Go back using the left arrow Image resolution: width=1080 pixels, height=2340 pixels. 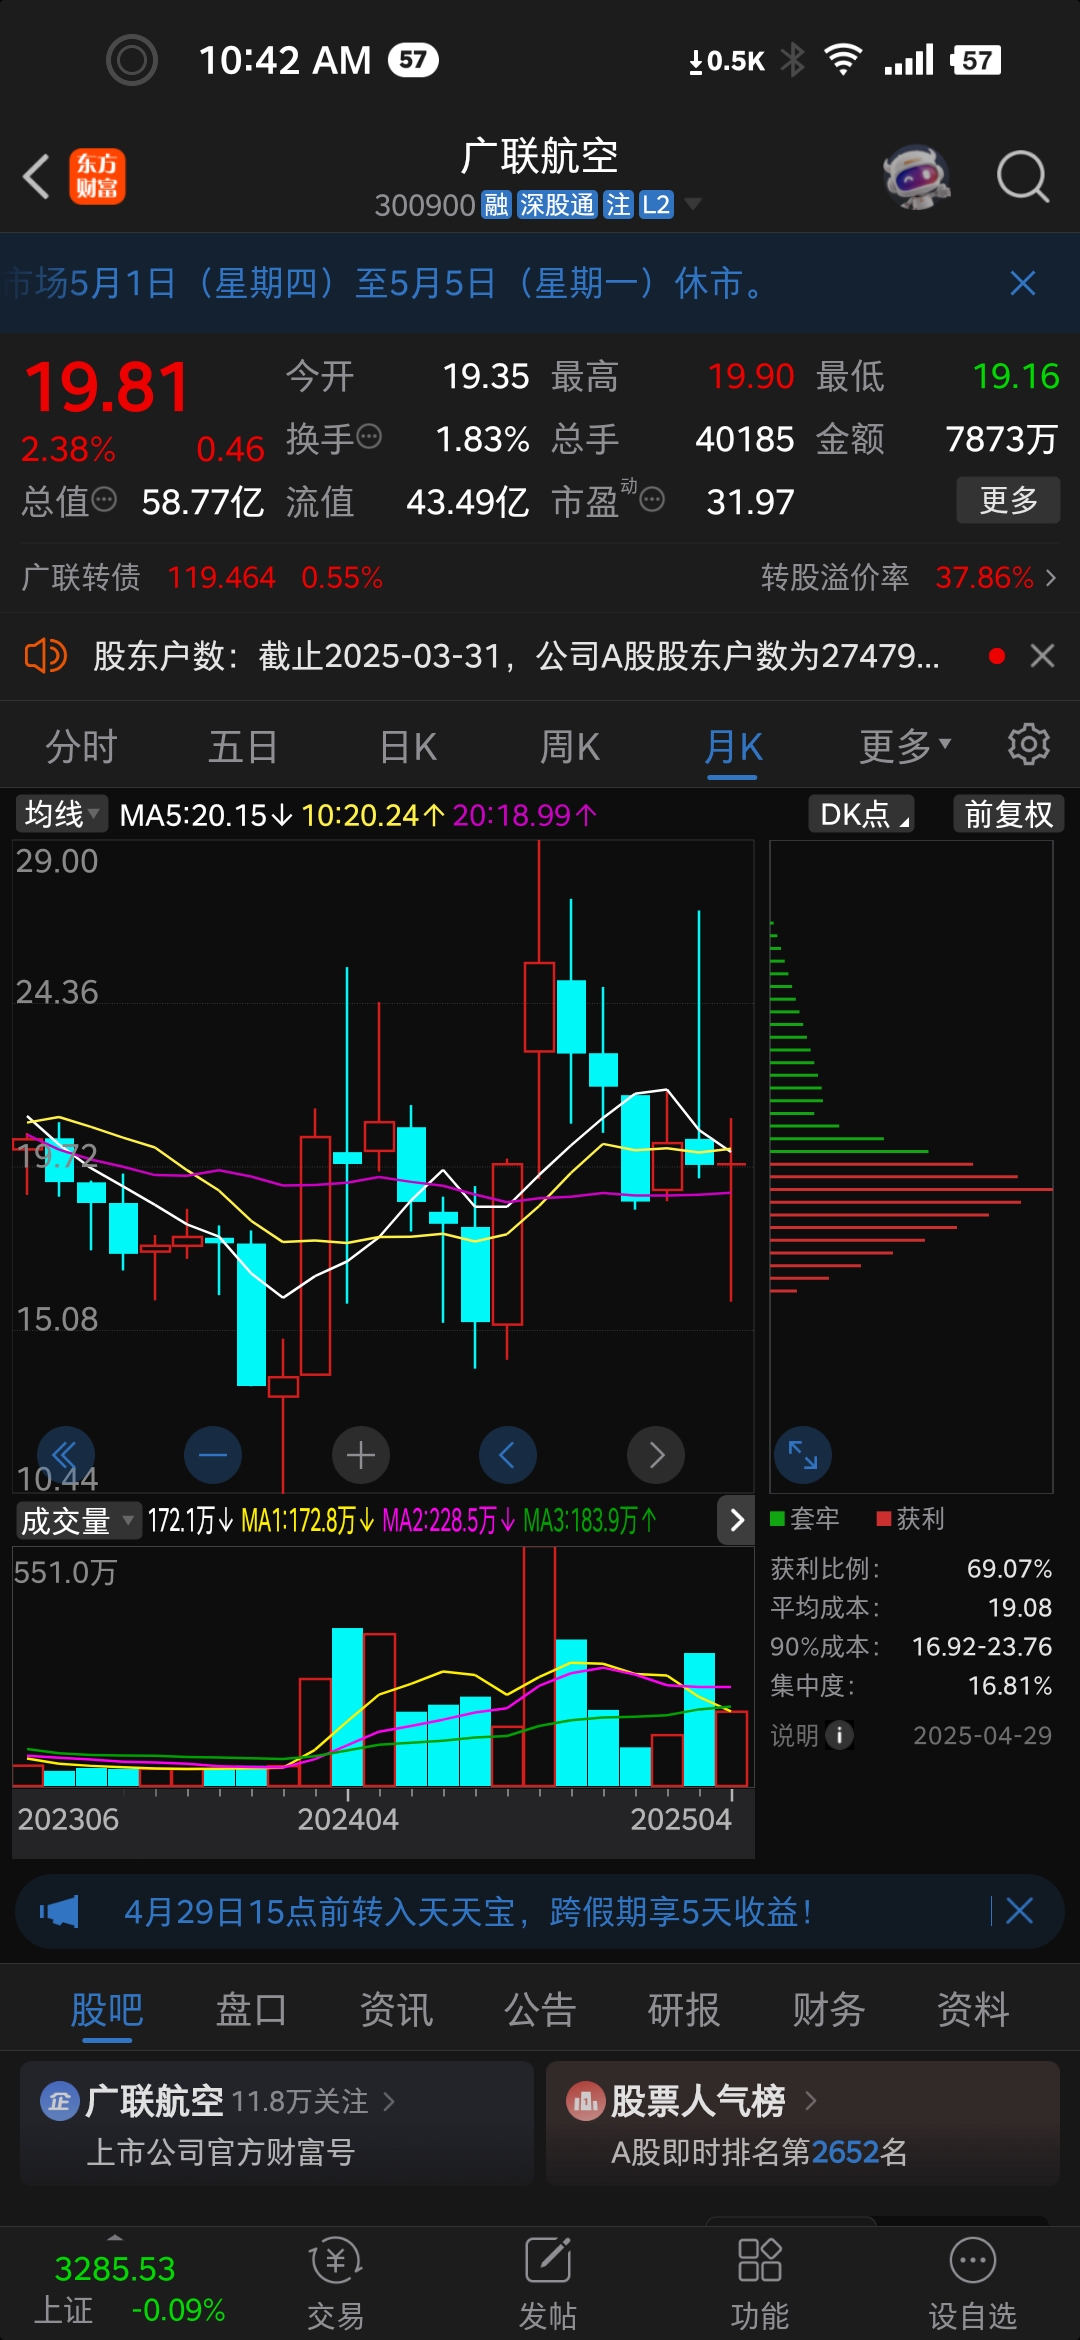(37, 177)
